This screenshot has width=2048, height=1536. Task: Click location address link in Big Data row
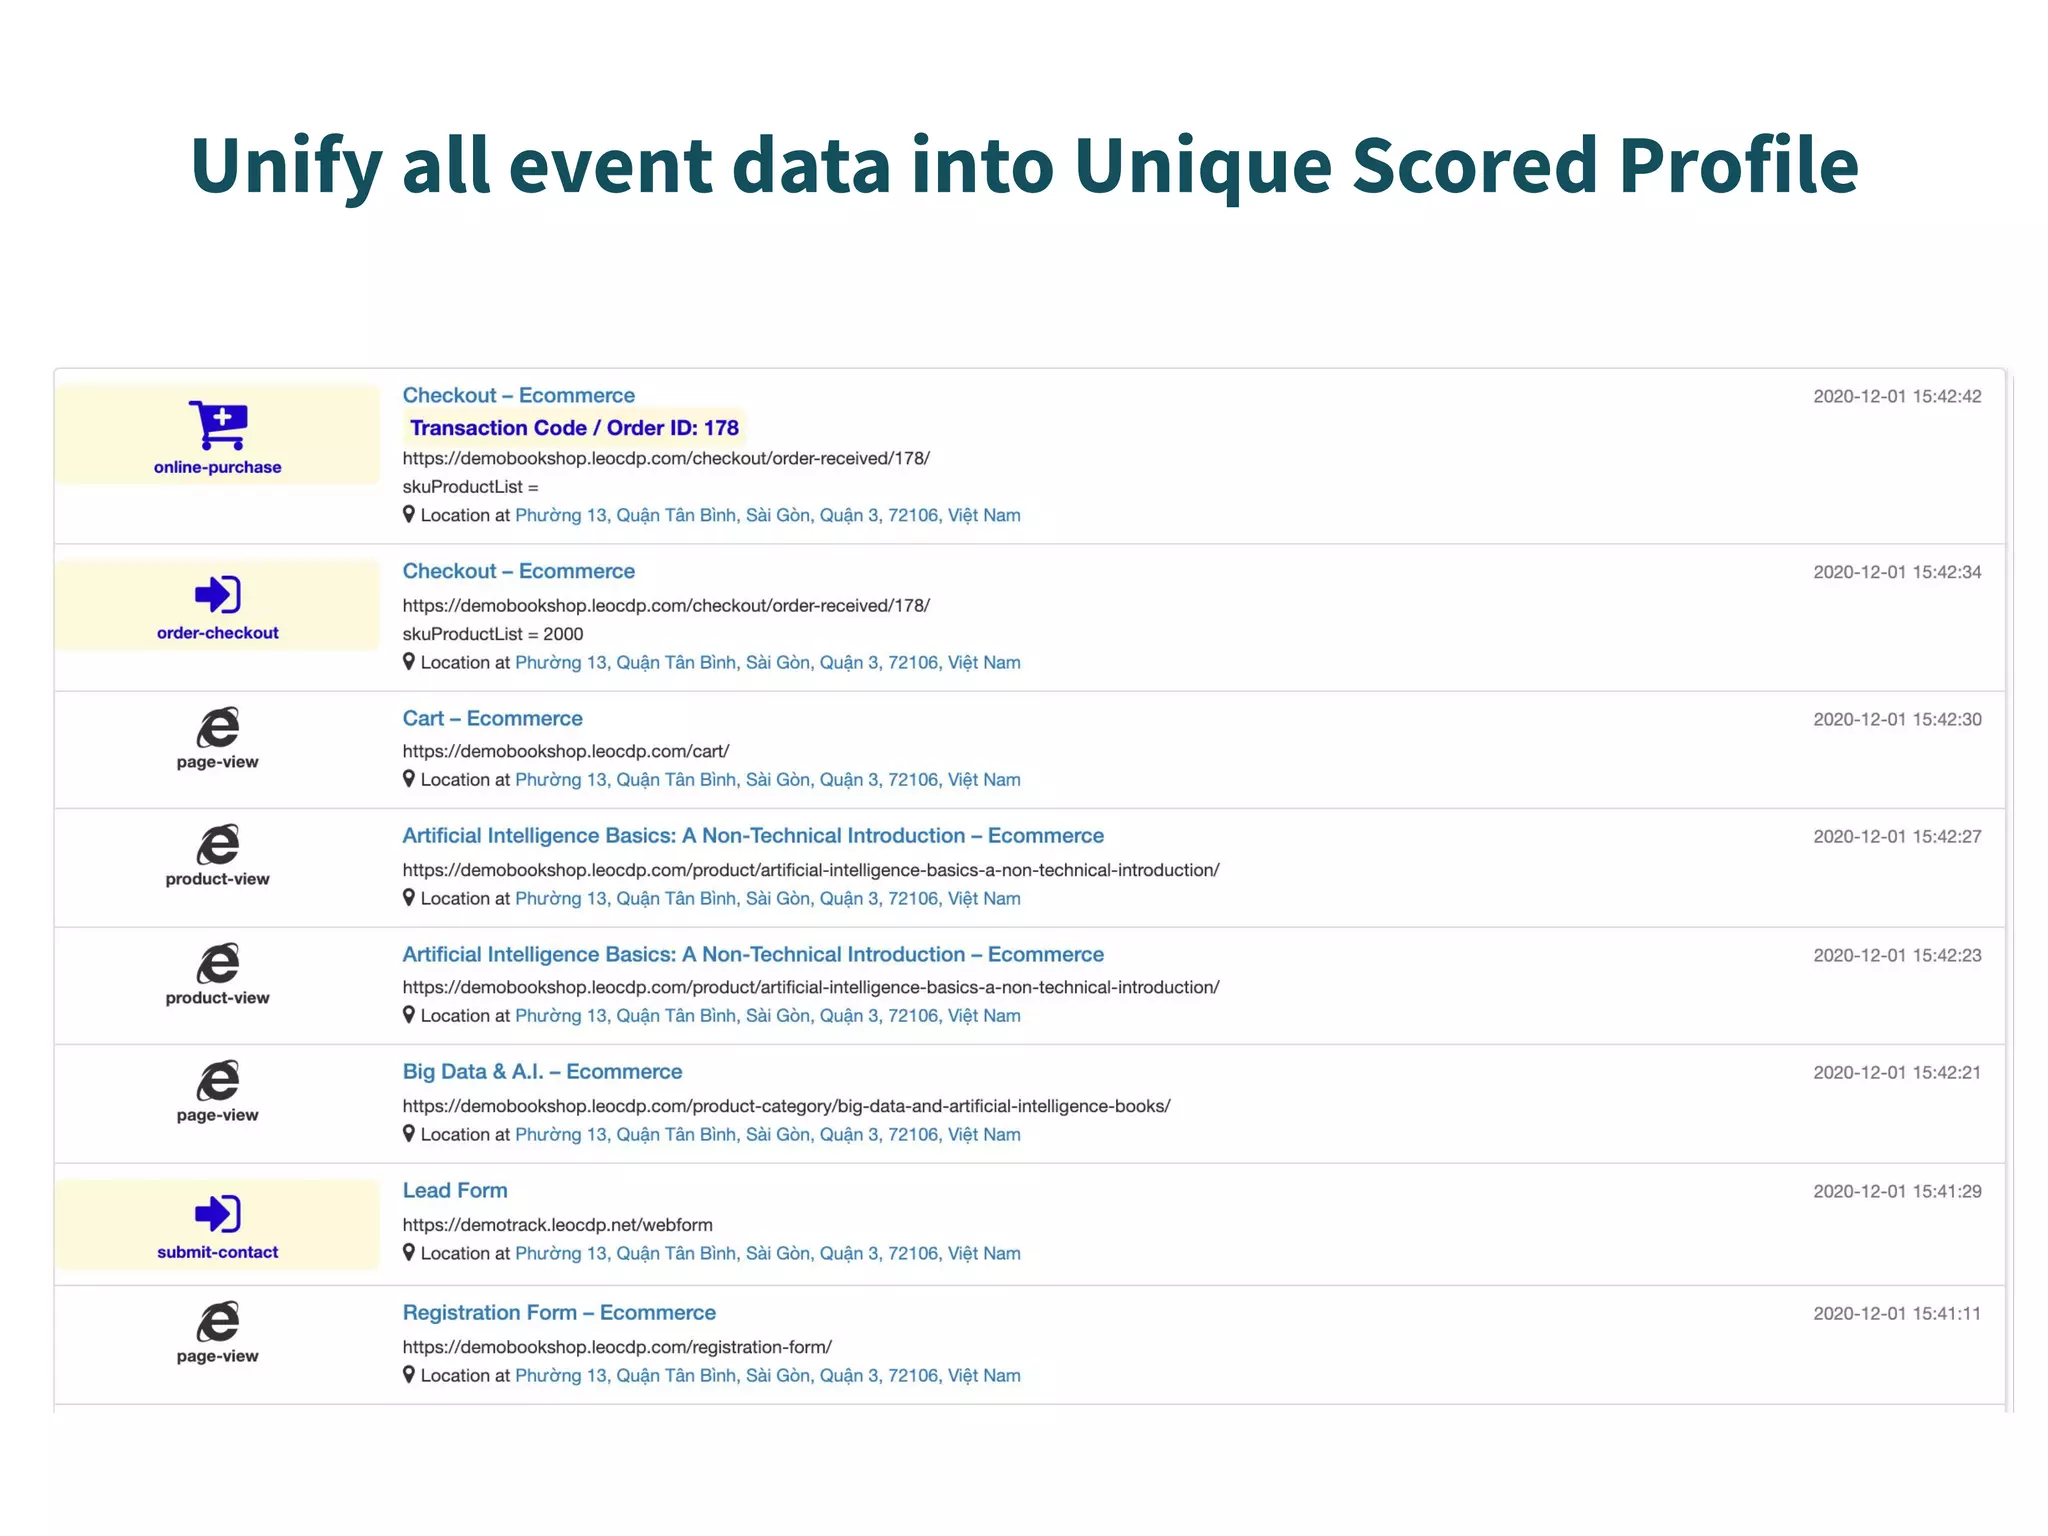click(768, 1134)
